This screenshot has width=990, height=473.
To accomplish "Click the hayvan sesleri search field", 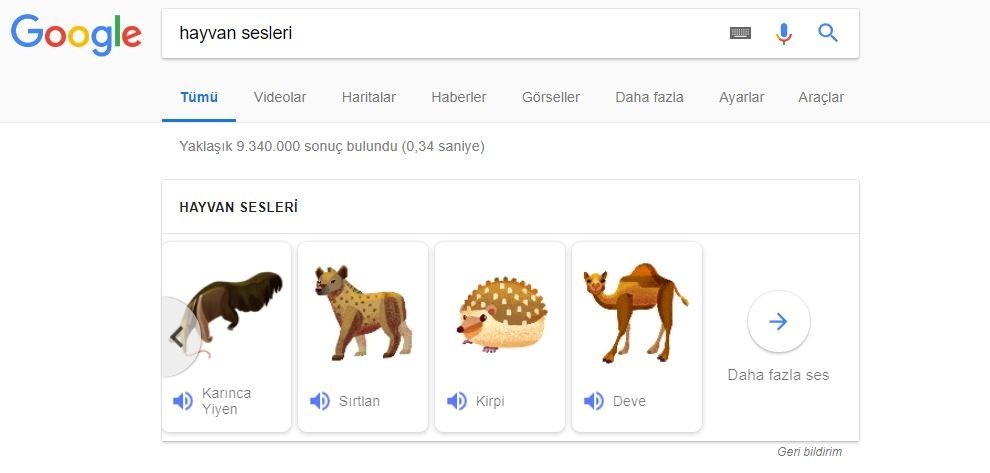I will 440,33.
